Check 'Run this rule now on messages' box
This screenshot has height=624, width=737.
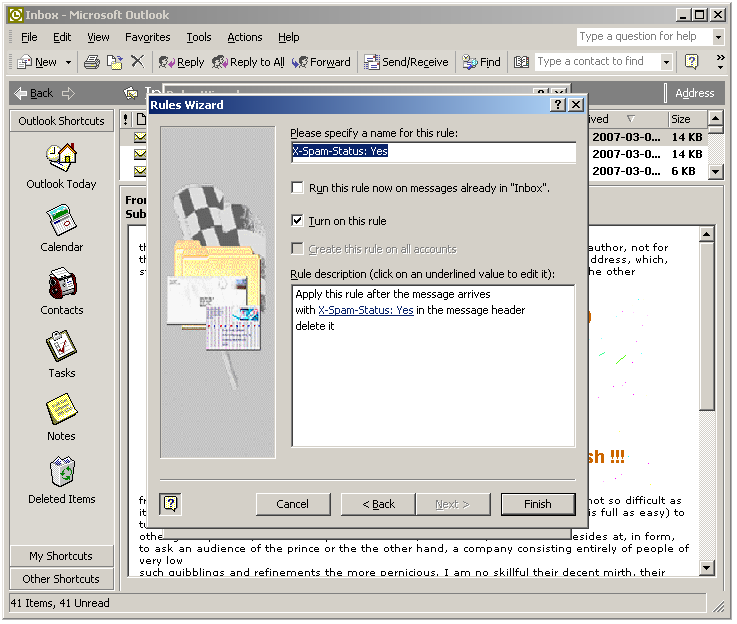(297, 188)
